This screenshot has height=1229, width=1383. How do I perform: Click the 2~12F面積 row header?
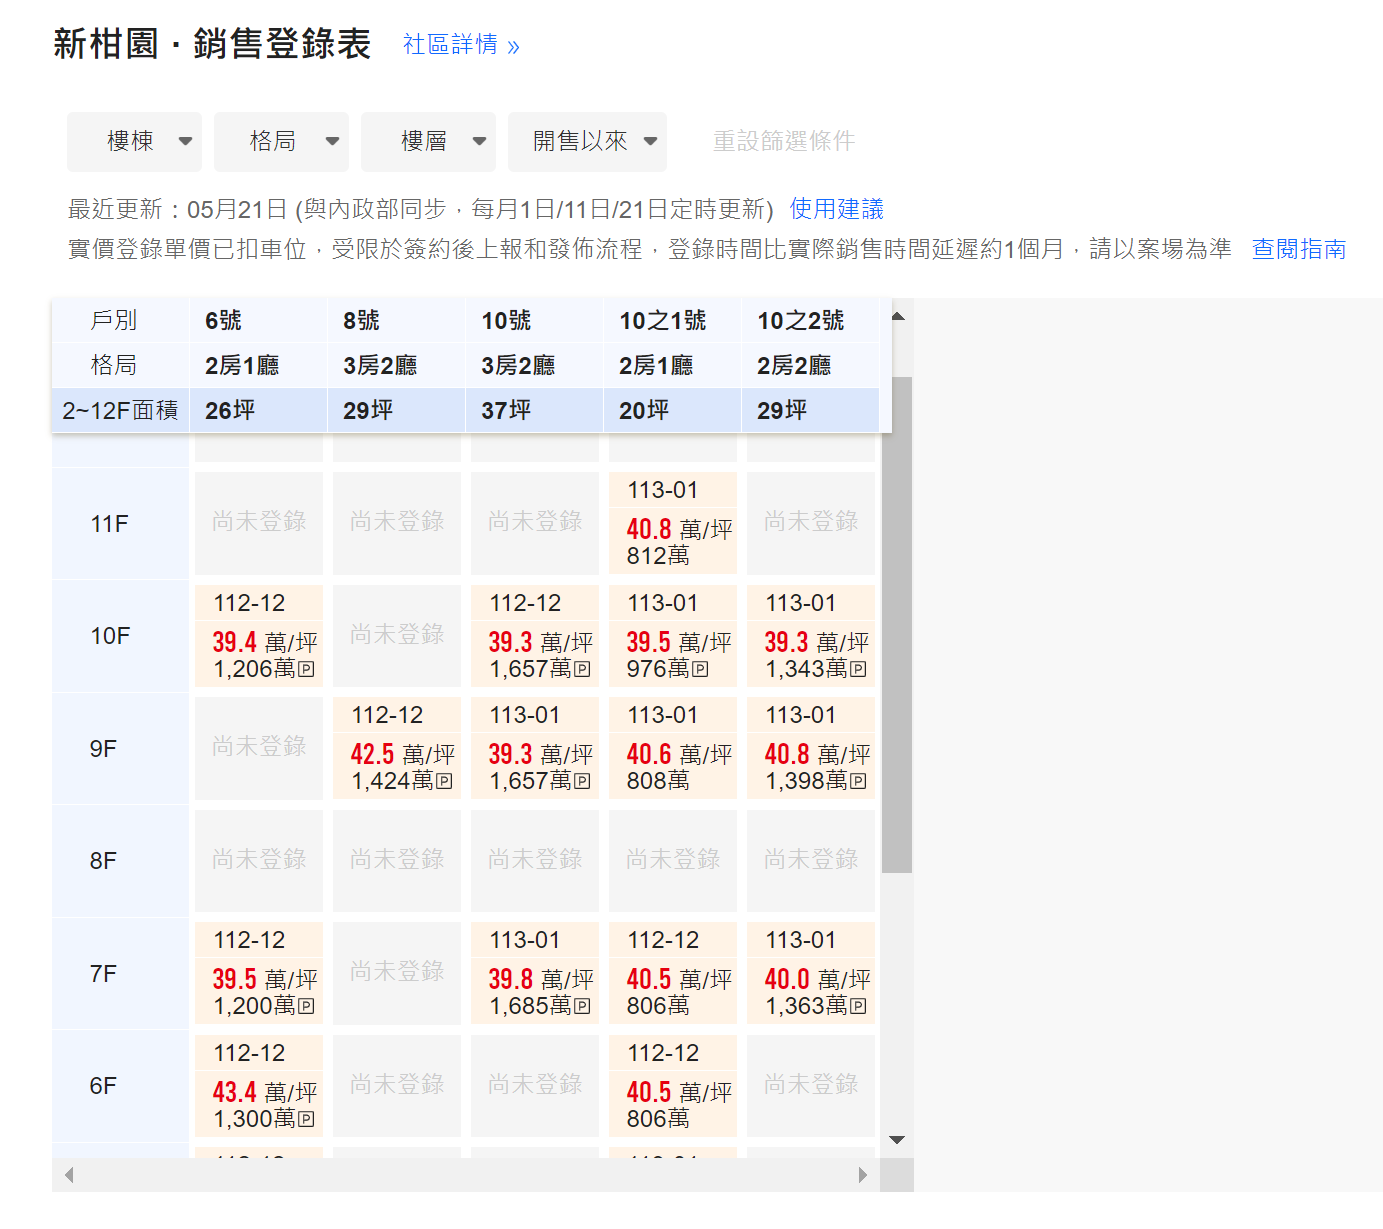click(x=121, y=411)
